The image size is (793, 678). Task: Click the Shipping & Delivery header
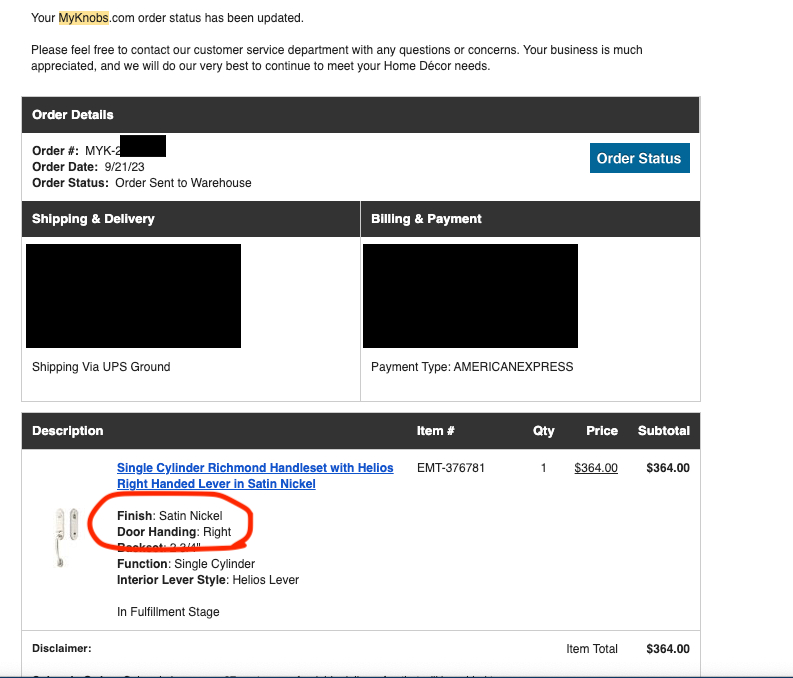click(93, 219)
